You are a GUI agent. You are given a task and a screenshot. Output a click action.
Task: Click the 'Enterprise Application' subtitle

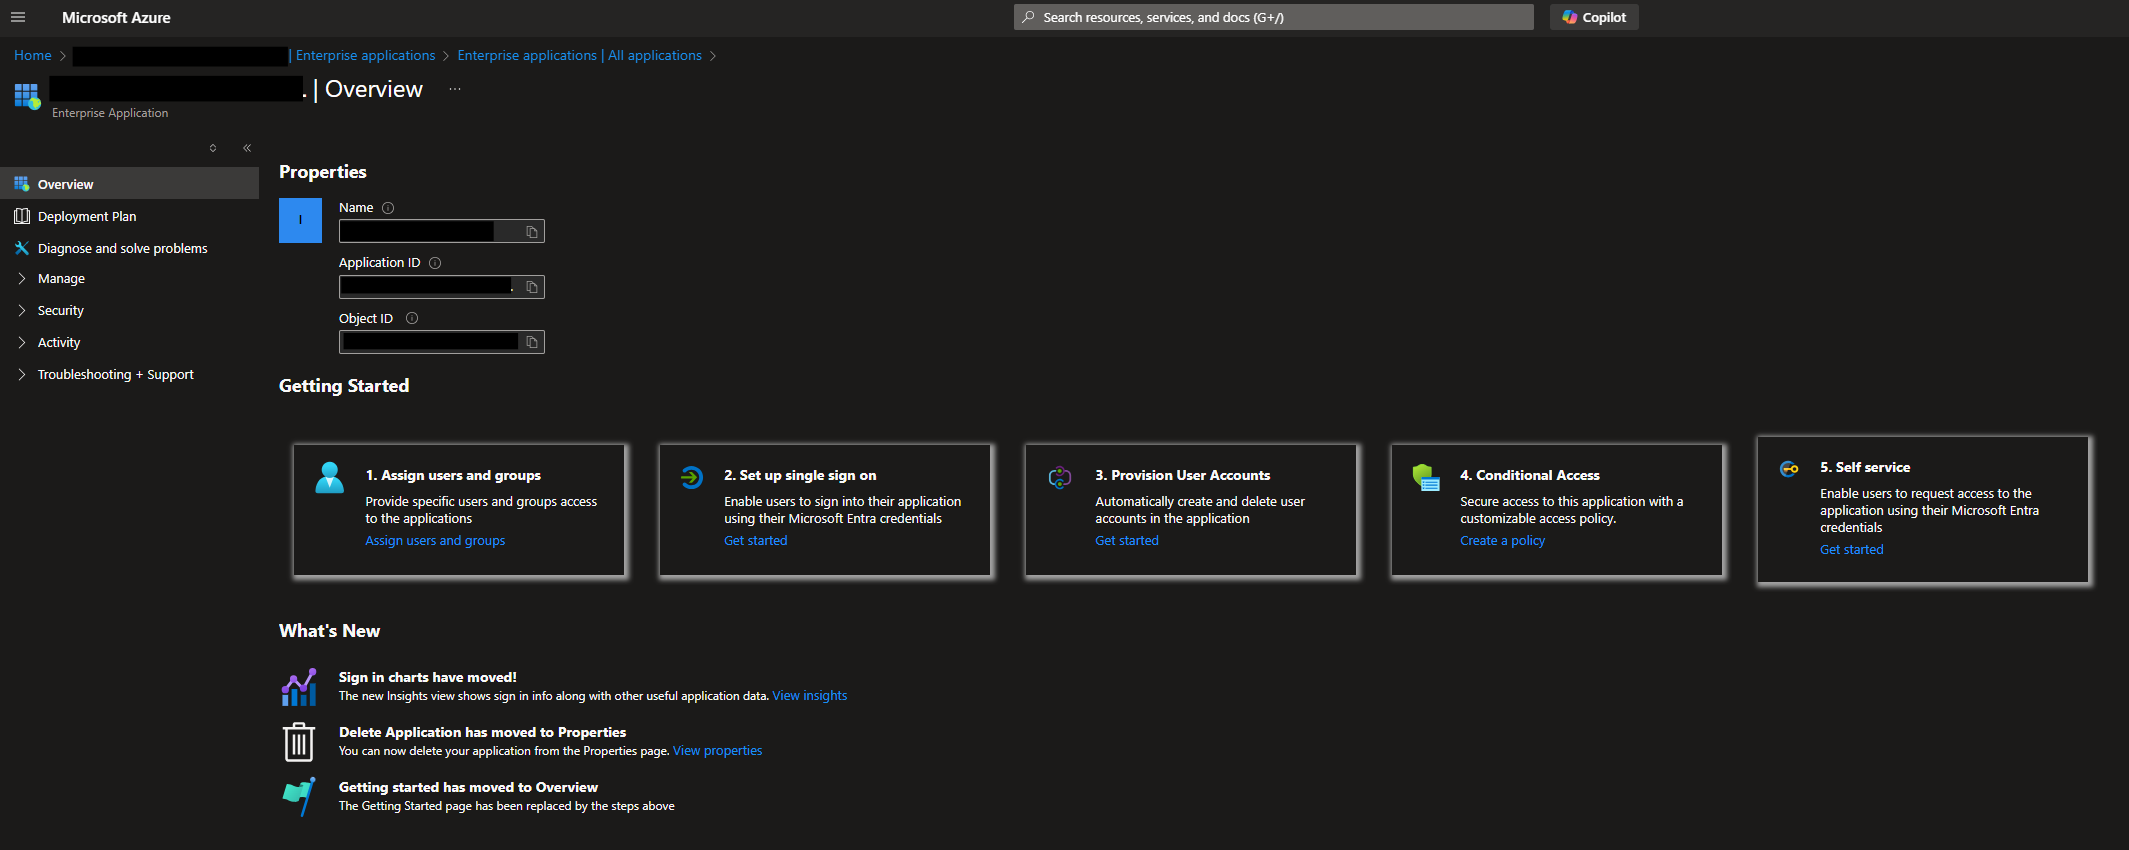110,114
